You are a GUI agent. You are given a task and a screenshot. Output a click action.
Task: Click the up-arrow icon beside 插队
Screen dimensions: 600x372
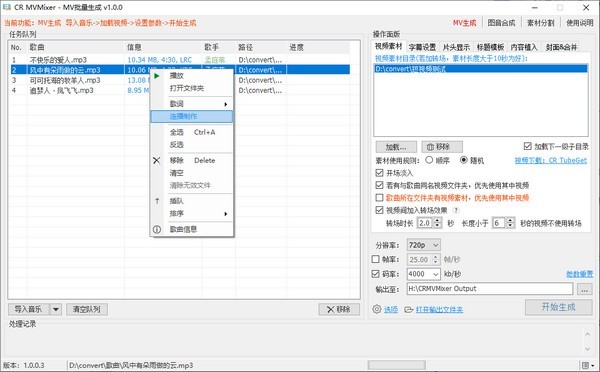[157, 201]
